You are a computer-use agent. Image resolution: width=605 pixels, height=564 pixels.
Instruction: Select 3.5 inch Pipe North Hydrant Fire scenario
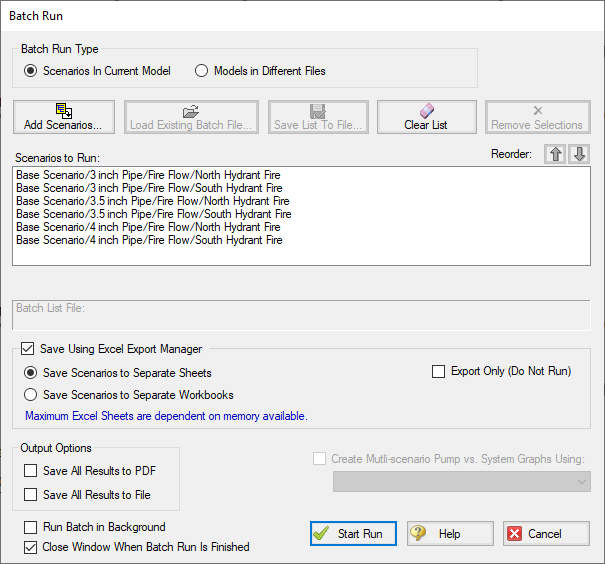click(x=153, y=201)
